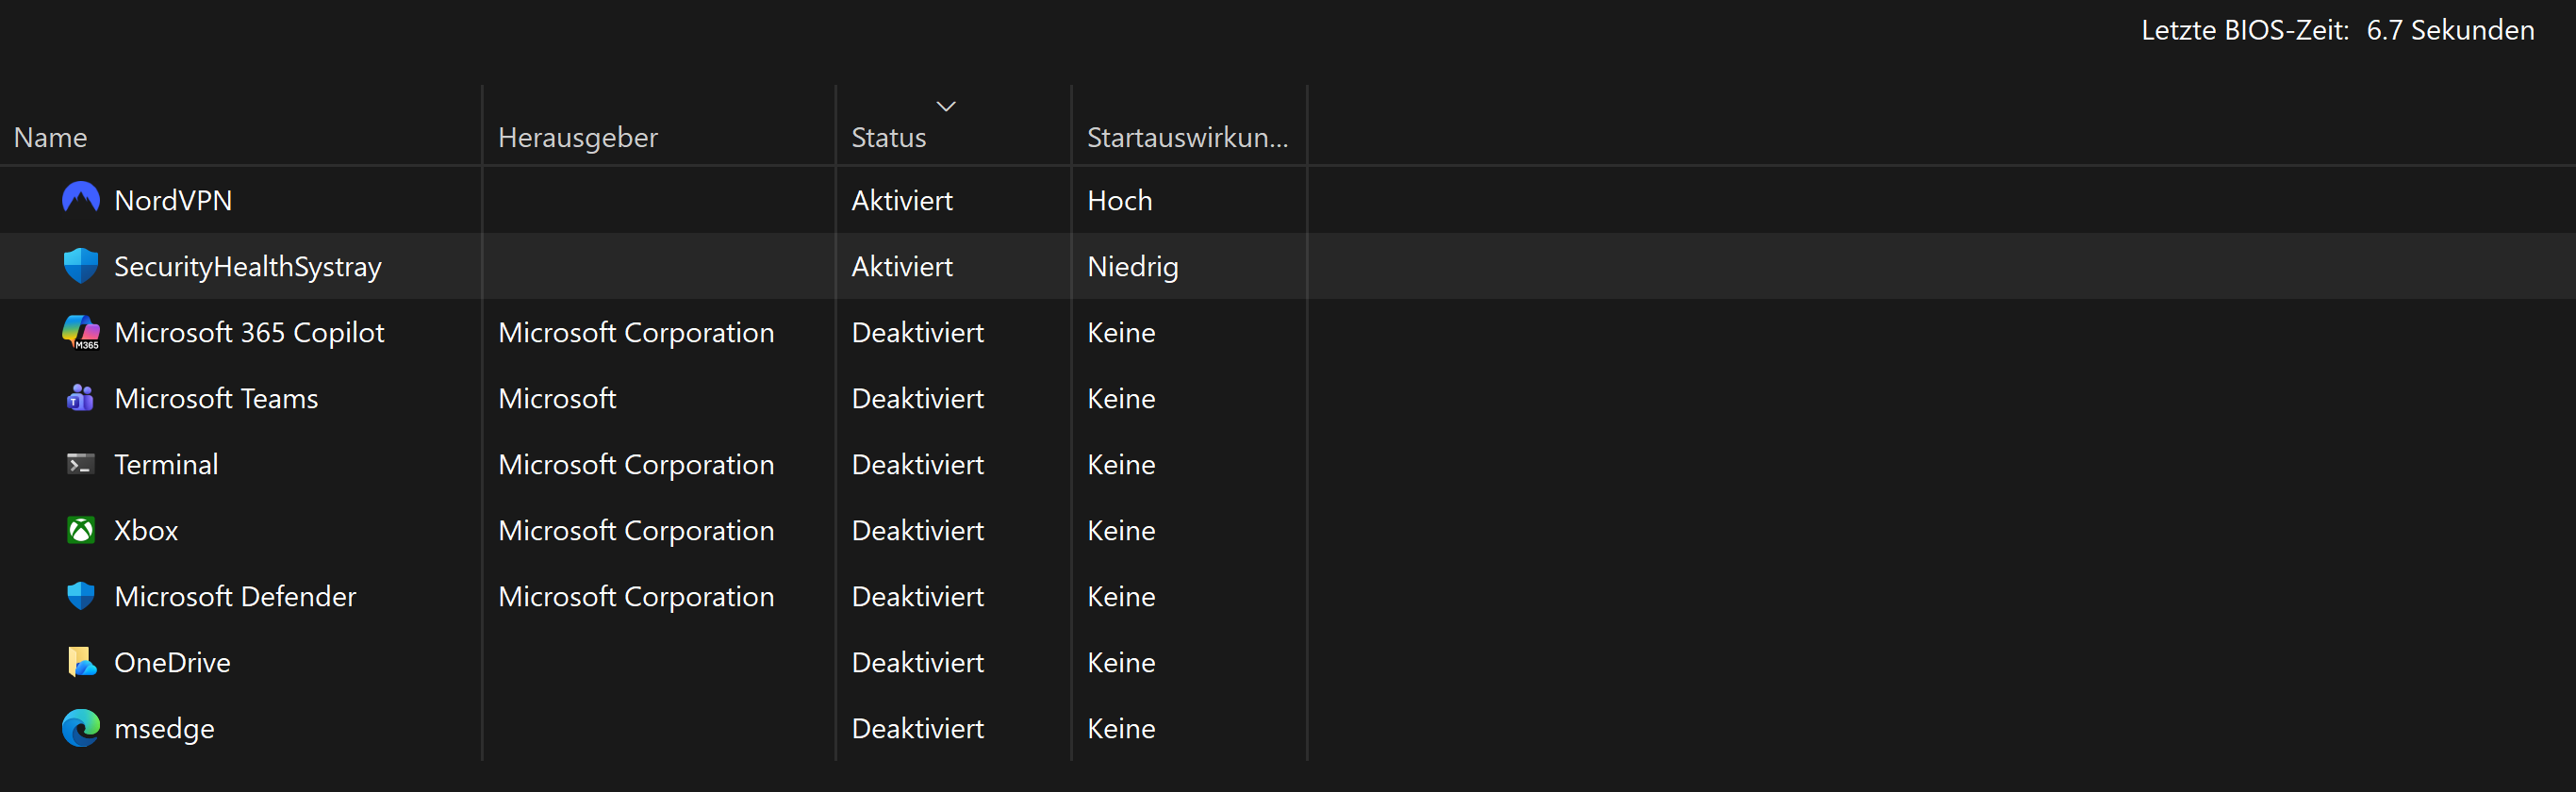Click the Keine impact of OneDrive

[1121, 662]
